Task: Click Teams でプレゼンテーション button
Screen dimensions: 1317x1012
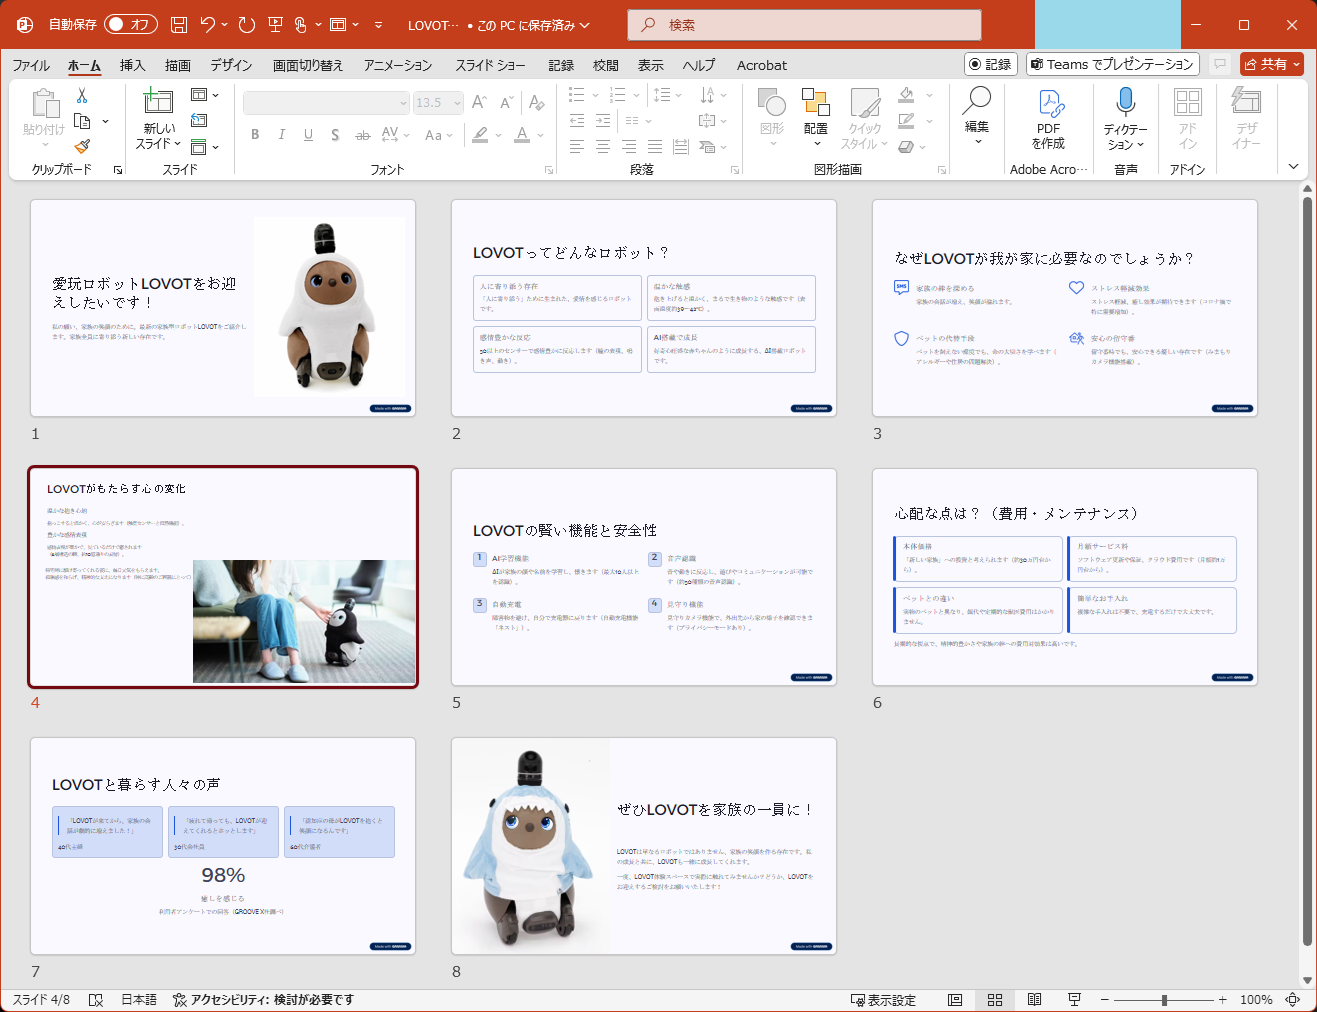Action: (1113, 64)
